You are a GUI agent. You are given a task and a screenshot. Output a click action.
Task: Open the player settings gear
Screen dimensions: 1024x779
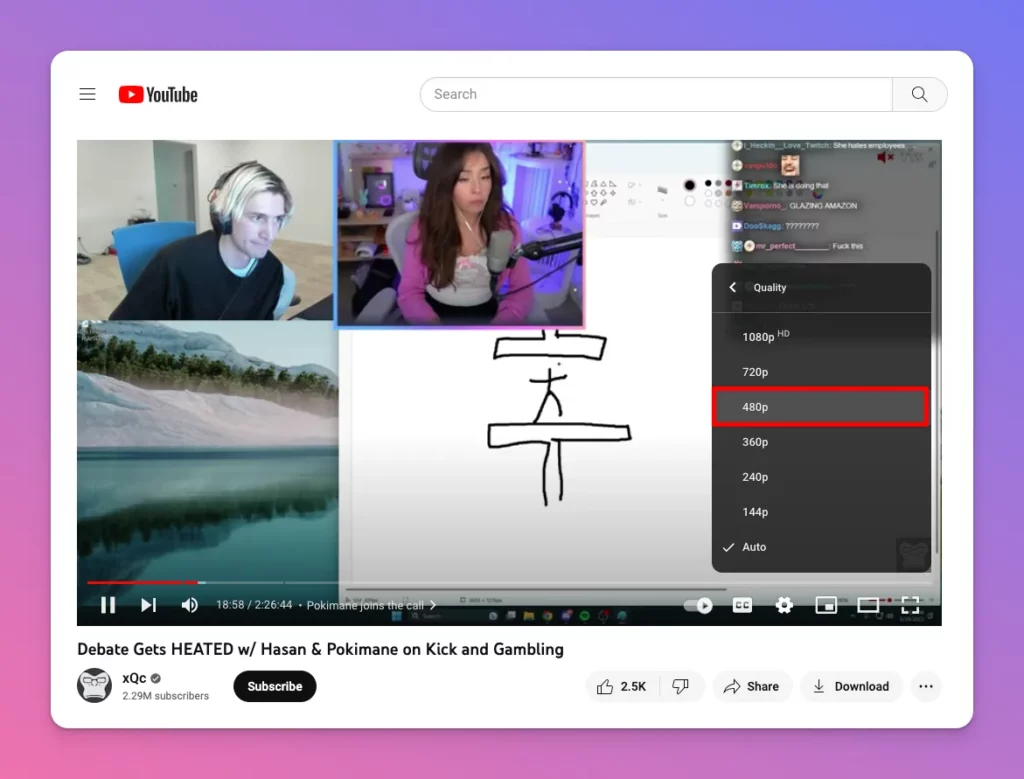tap(784, 605)
